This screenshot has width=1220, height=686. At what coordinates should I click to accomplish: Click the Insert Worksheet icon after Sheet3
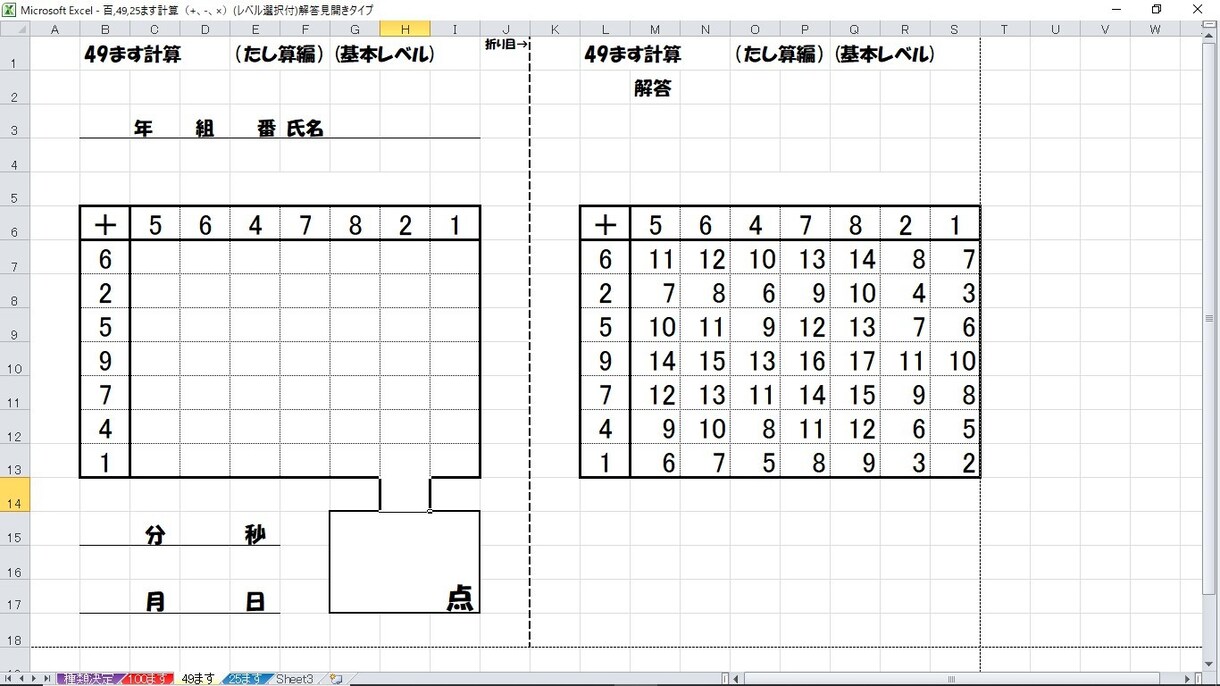(336, 678)
